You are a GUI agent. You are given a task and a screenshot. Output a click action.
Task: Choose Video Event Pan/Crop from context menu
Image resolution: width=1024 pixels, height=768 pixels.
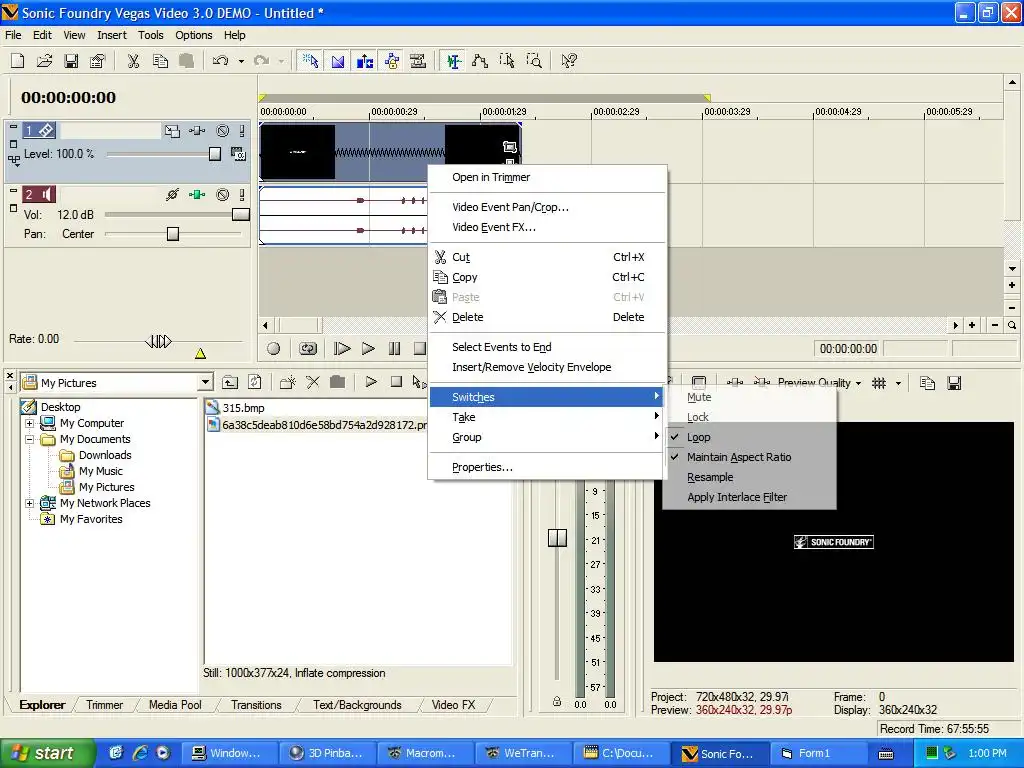tap(547, 207)
